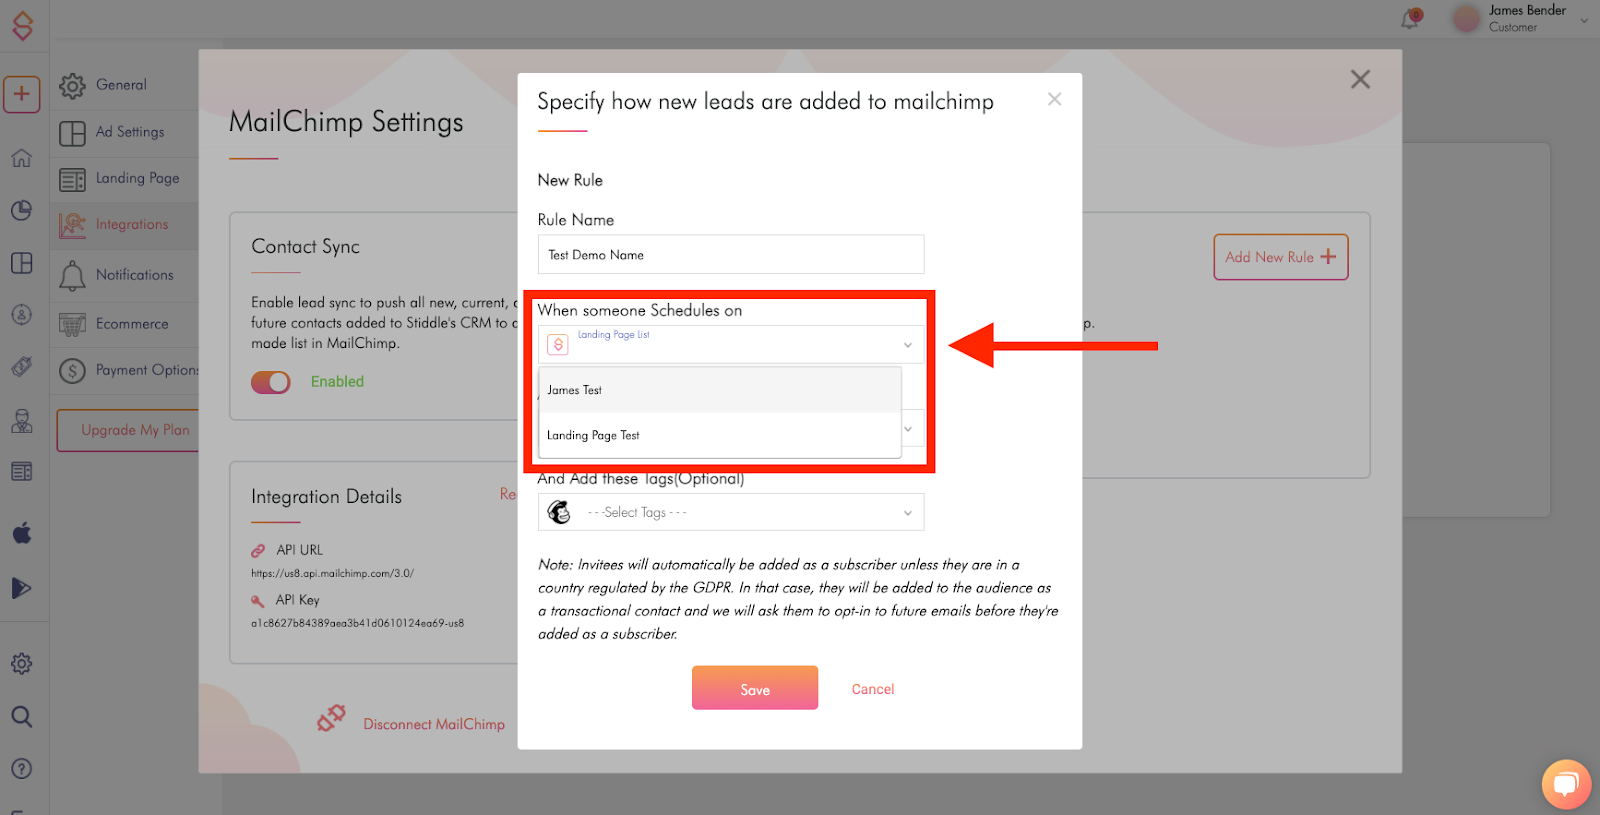Open the notifications bell at top right
The width and height of the screenshot is (1600, 815).
(x=1411, y=18)
